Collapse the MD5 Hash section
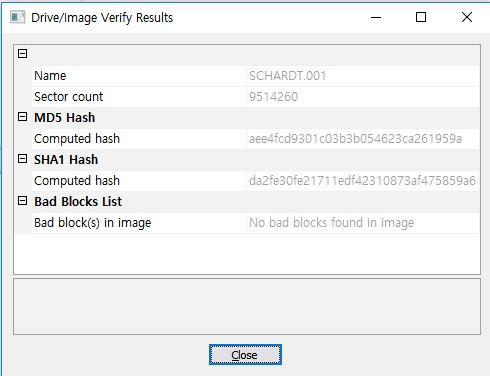Screen dimensions: 490x376 click(22, 117)
